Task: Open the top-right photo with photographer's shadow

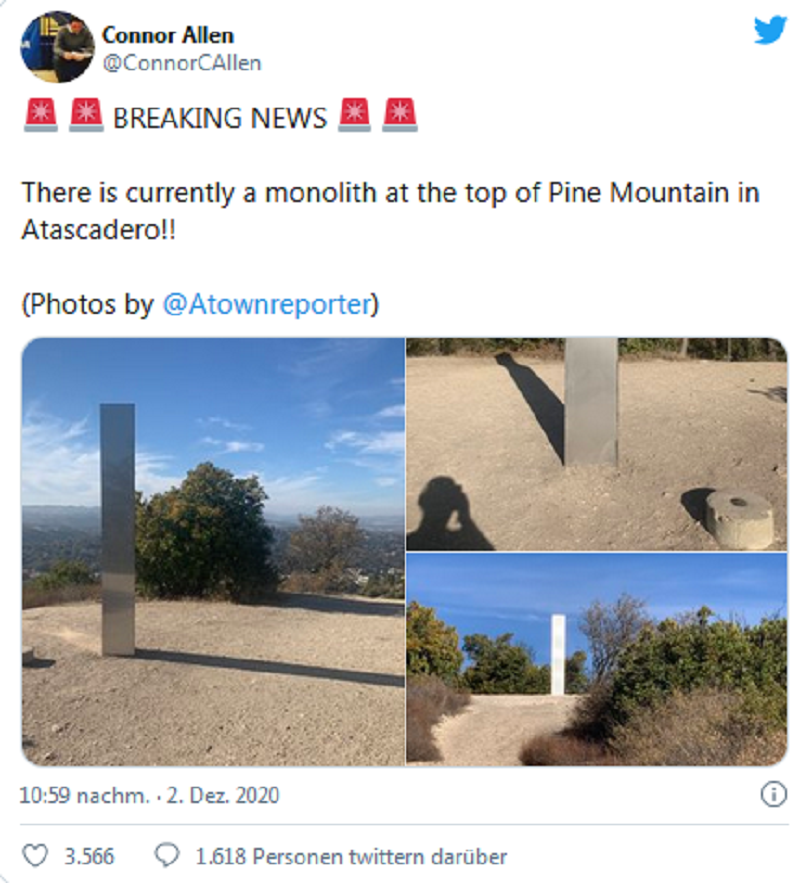Action: [x=596, y=444]
